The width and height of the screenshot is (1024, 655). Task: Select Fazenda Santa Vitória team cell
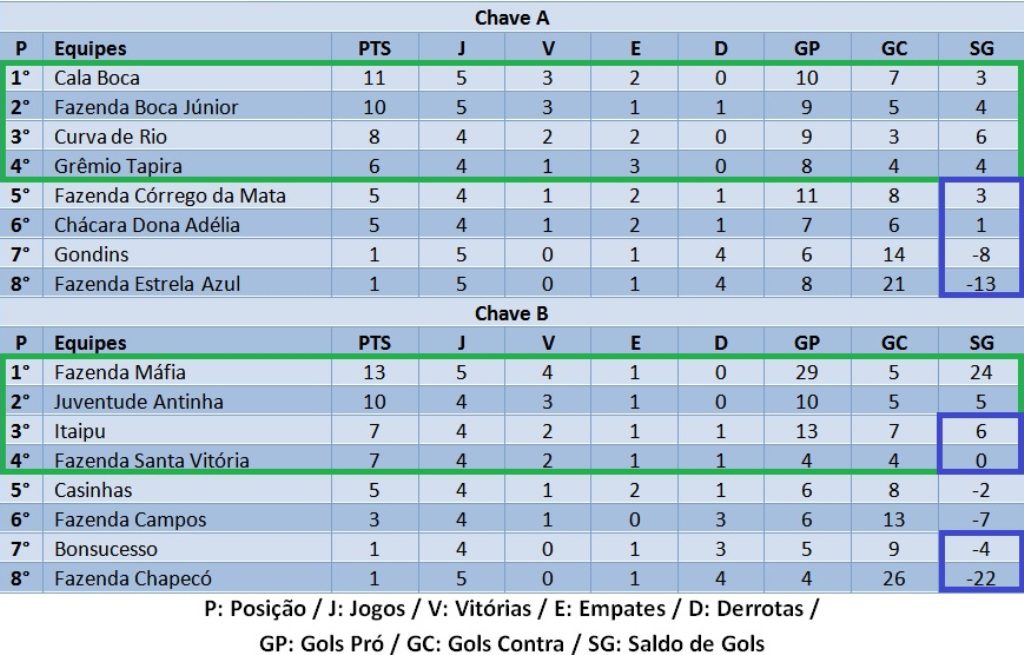151,461
